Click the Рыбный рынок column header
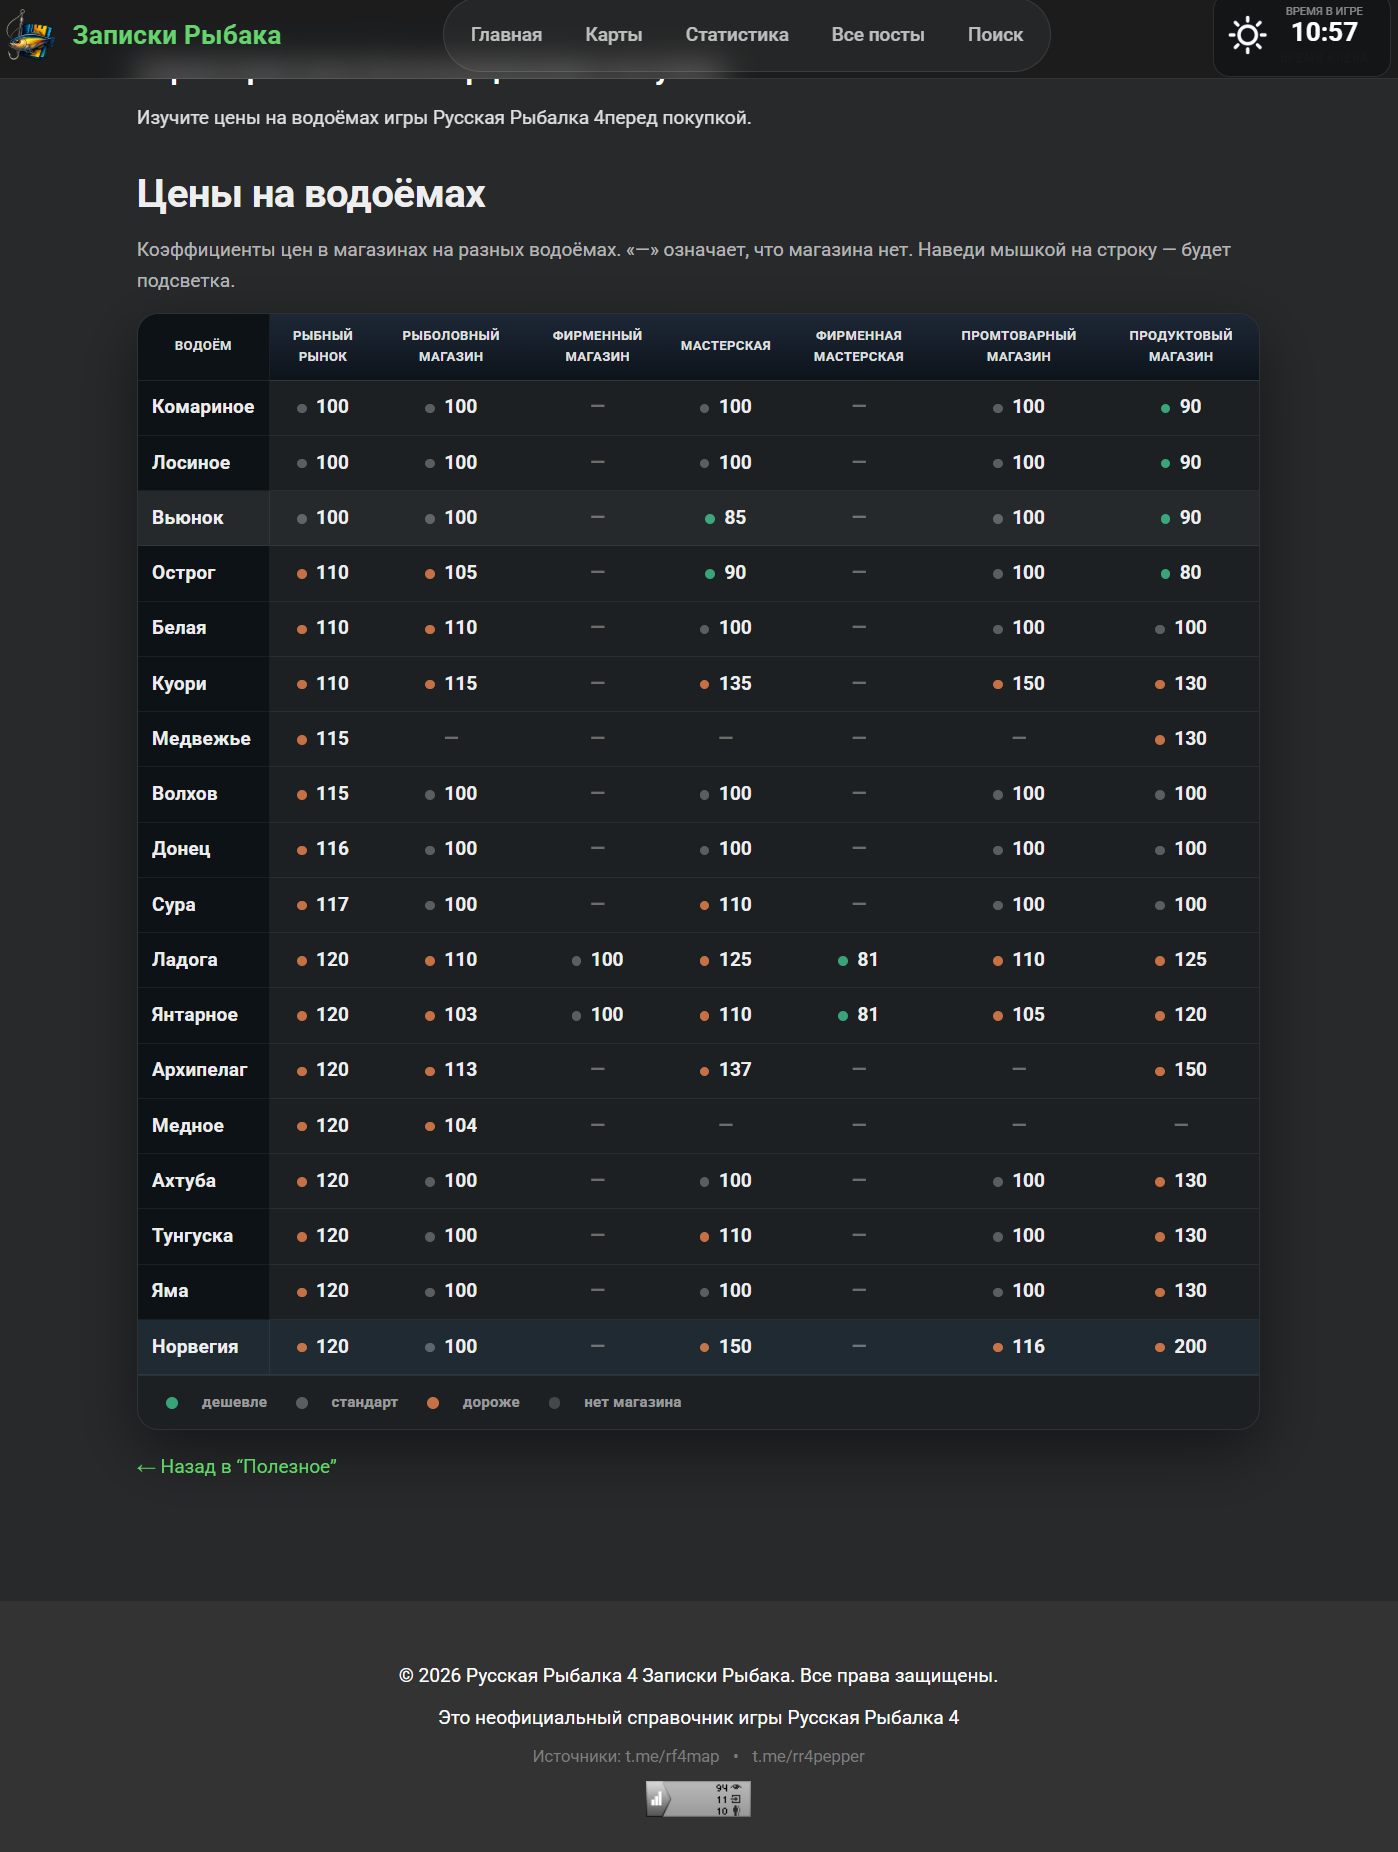Image resolution: width=1398 pixels, height=1852 pixels. click(322, 346)
